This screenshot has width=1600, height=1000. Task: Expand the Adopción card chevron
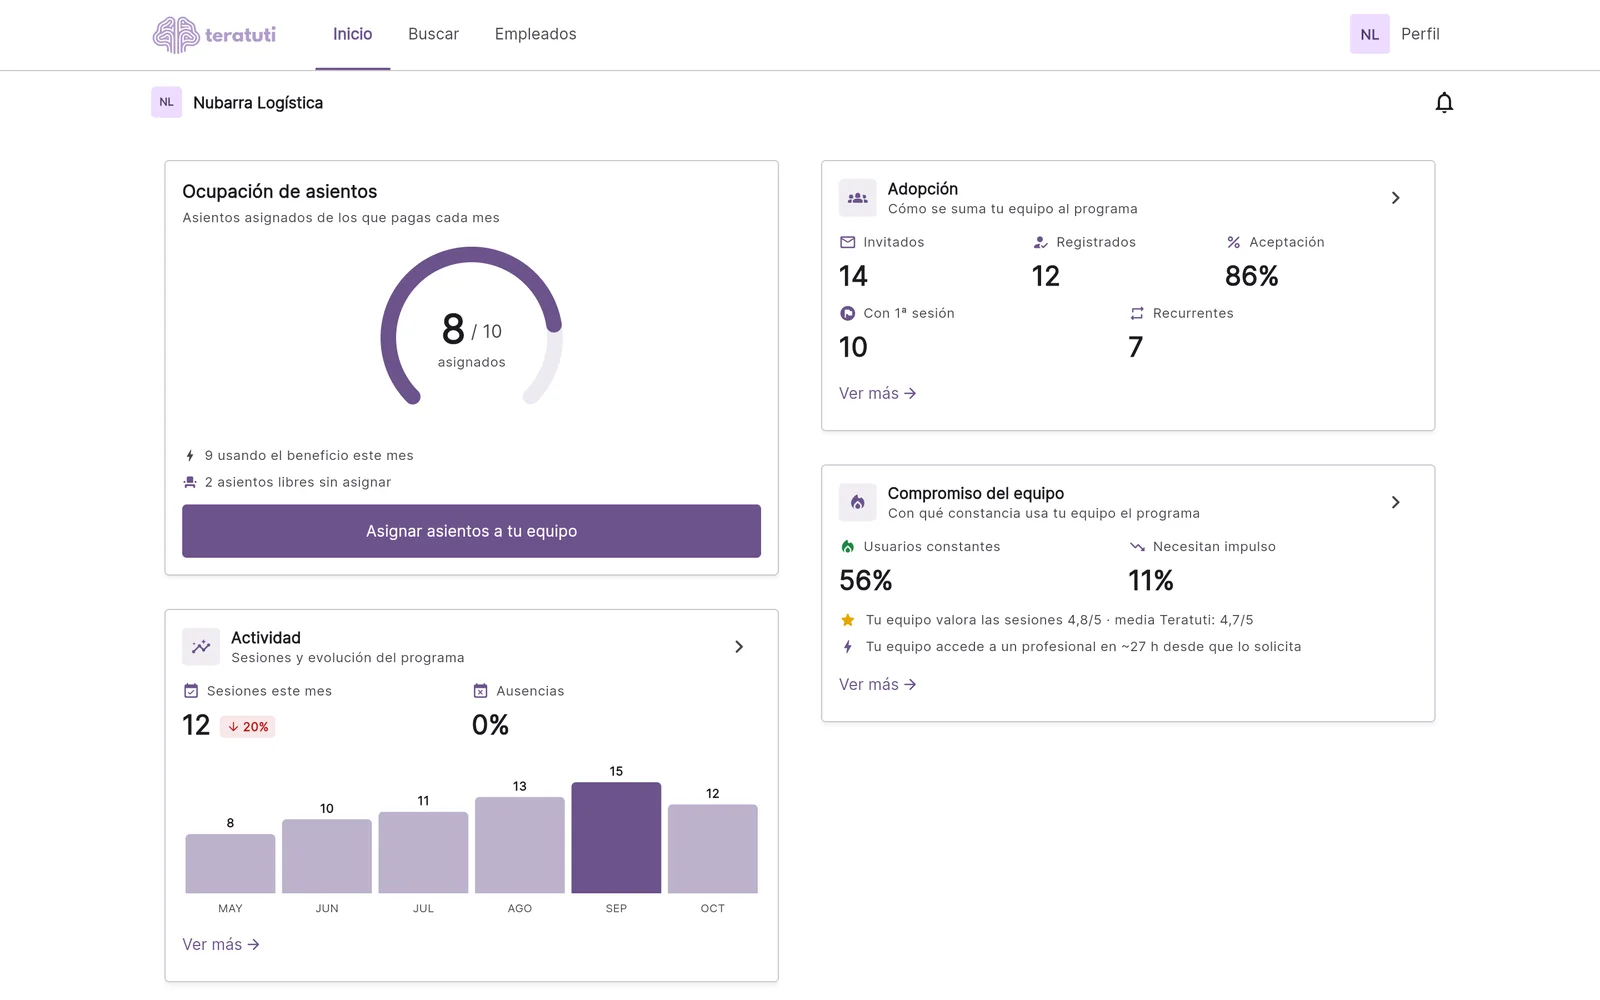click(x=1396, y=198)
